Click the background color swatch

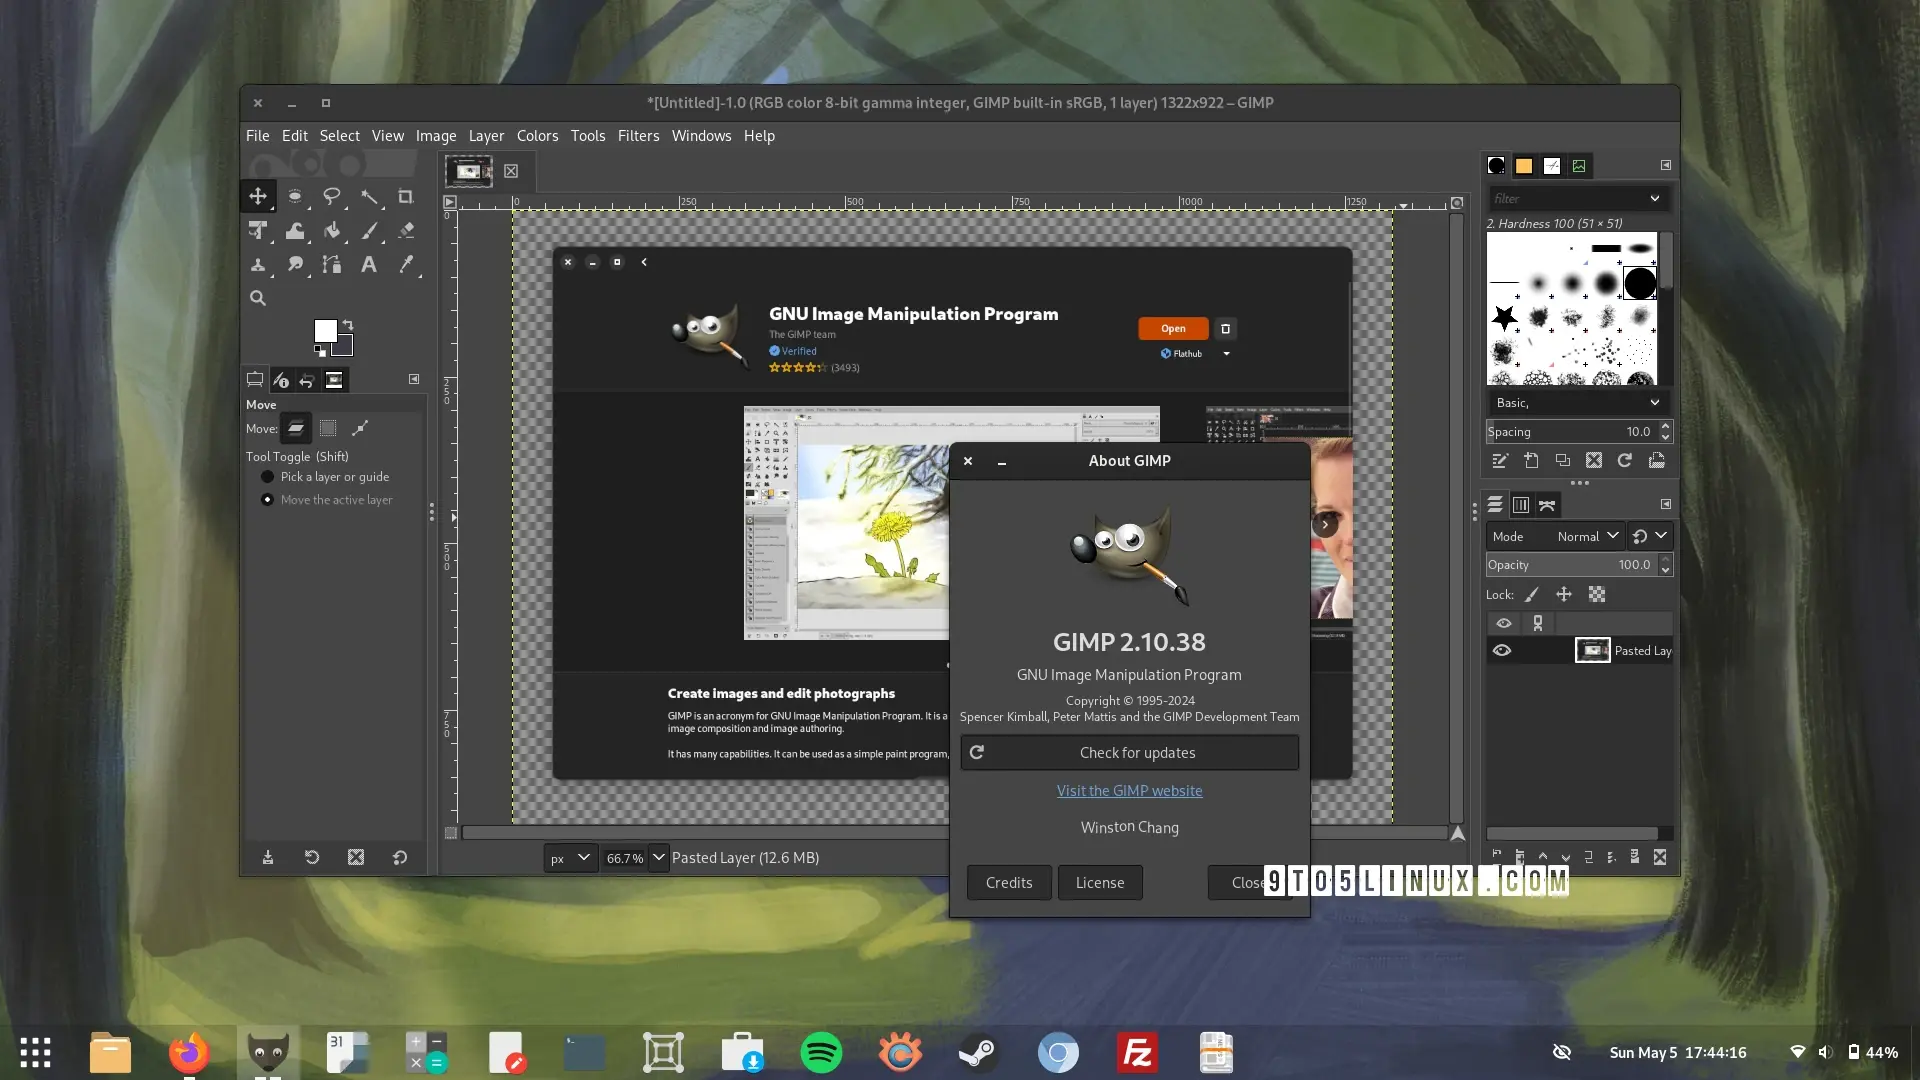[345, 348]
